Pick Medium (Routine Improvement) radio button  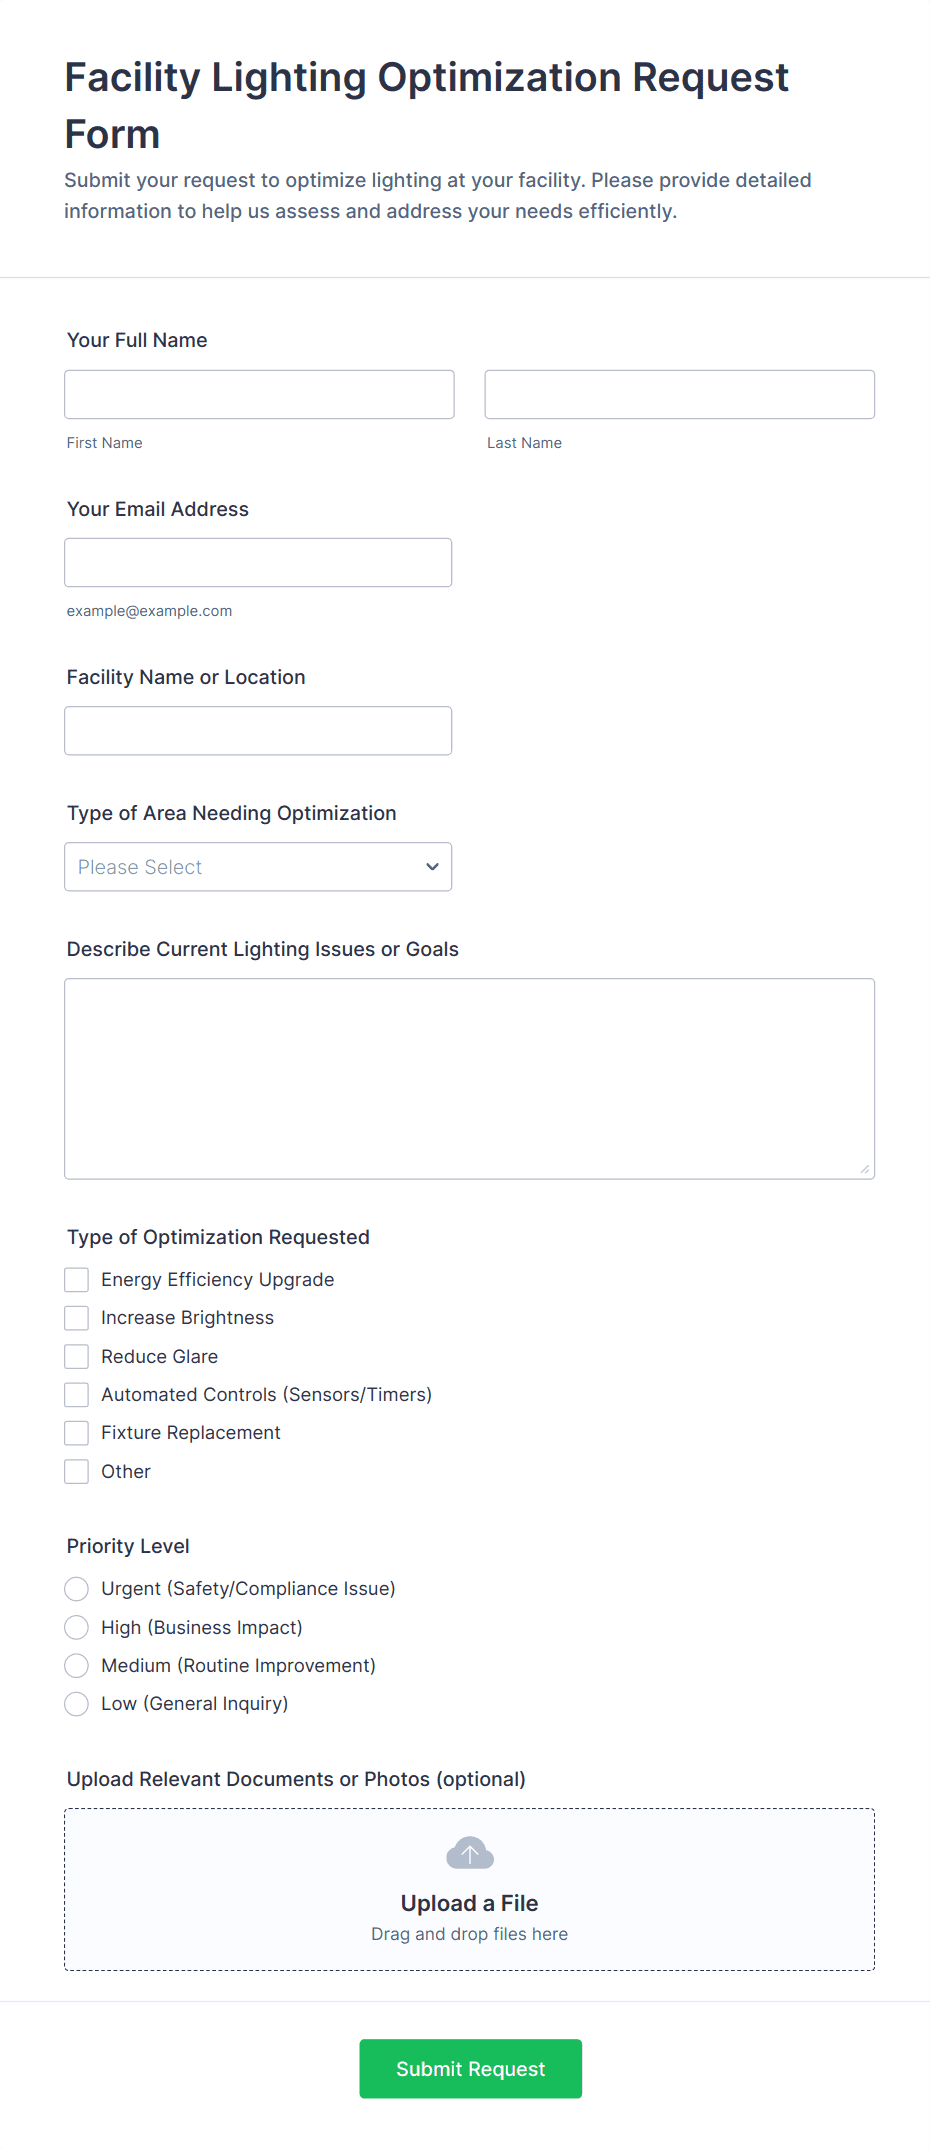point(77,1666)
